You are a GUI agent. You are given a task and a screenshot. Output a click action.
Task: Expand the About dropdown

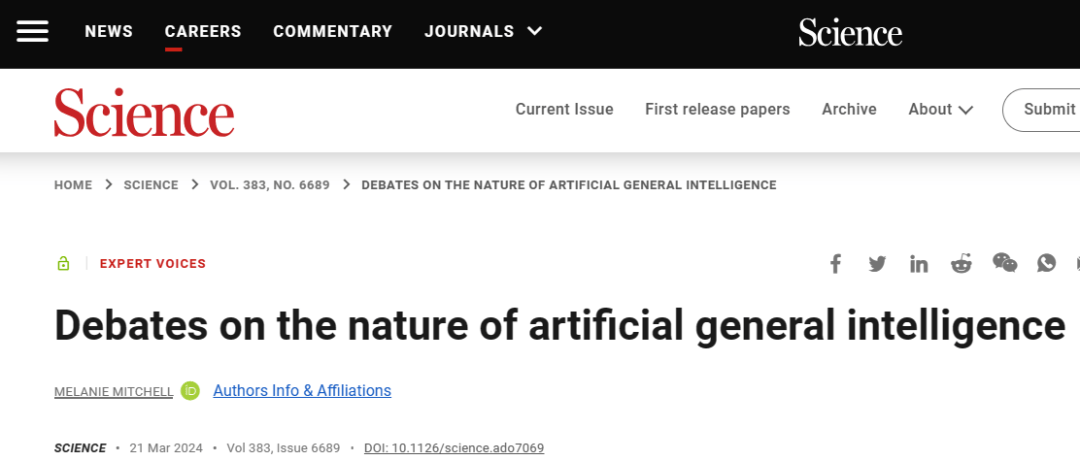tap(940, 109)
